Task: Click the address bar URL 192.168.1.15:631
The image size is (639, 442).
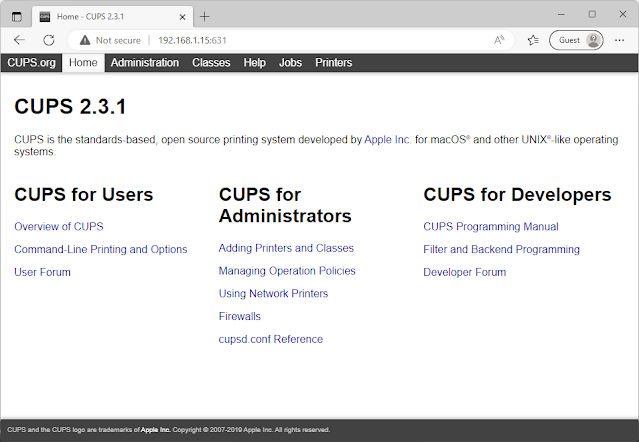Action: pyautogui.click(x=192, y=40)
